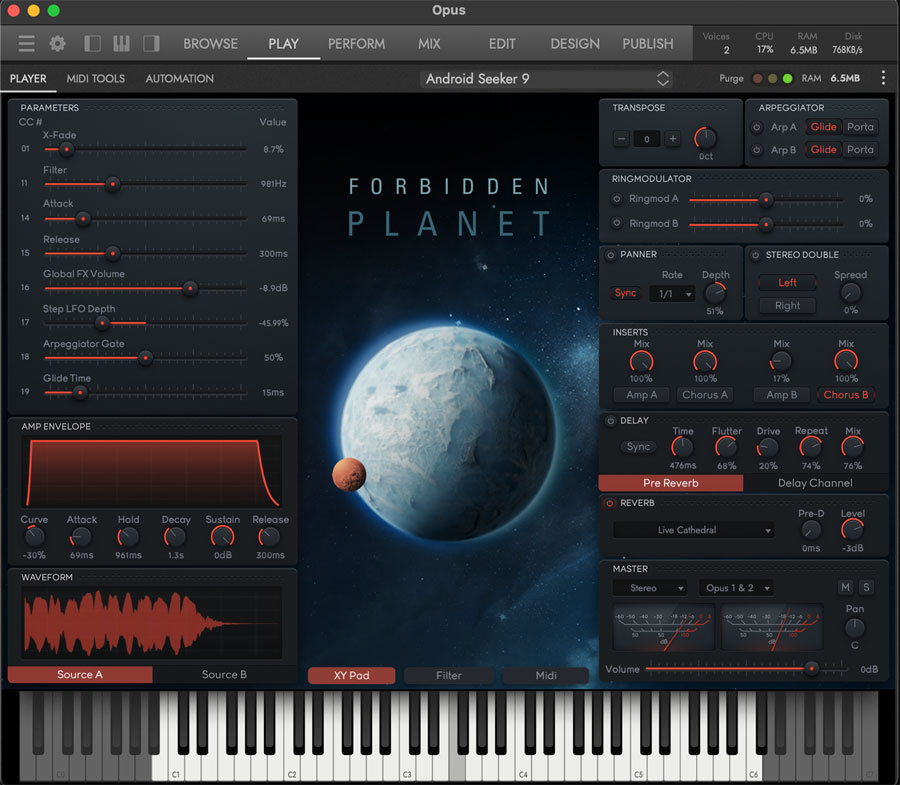
Task: Click the master Mute M button
Action: (845, 587)
